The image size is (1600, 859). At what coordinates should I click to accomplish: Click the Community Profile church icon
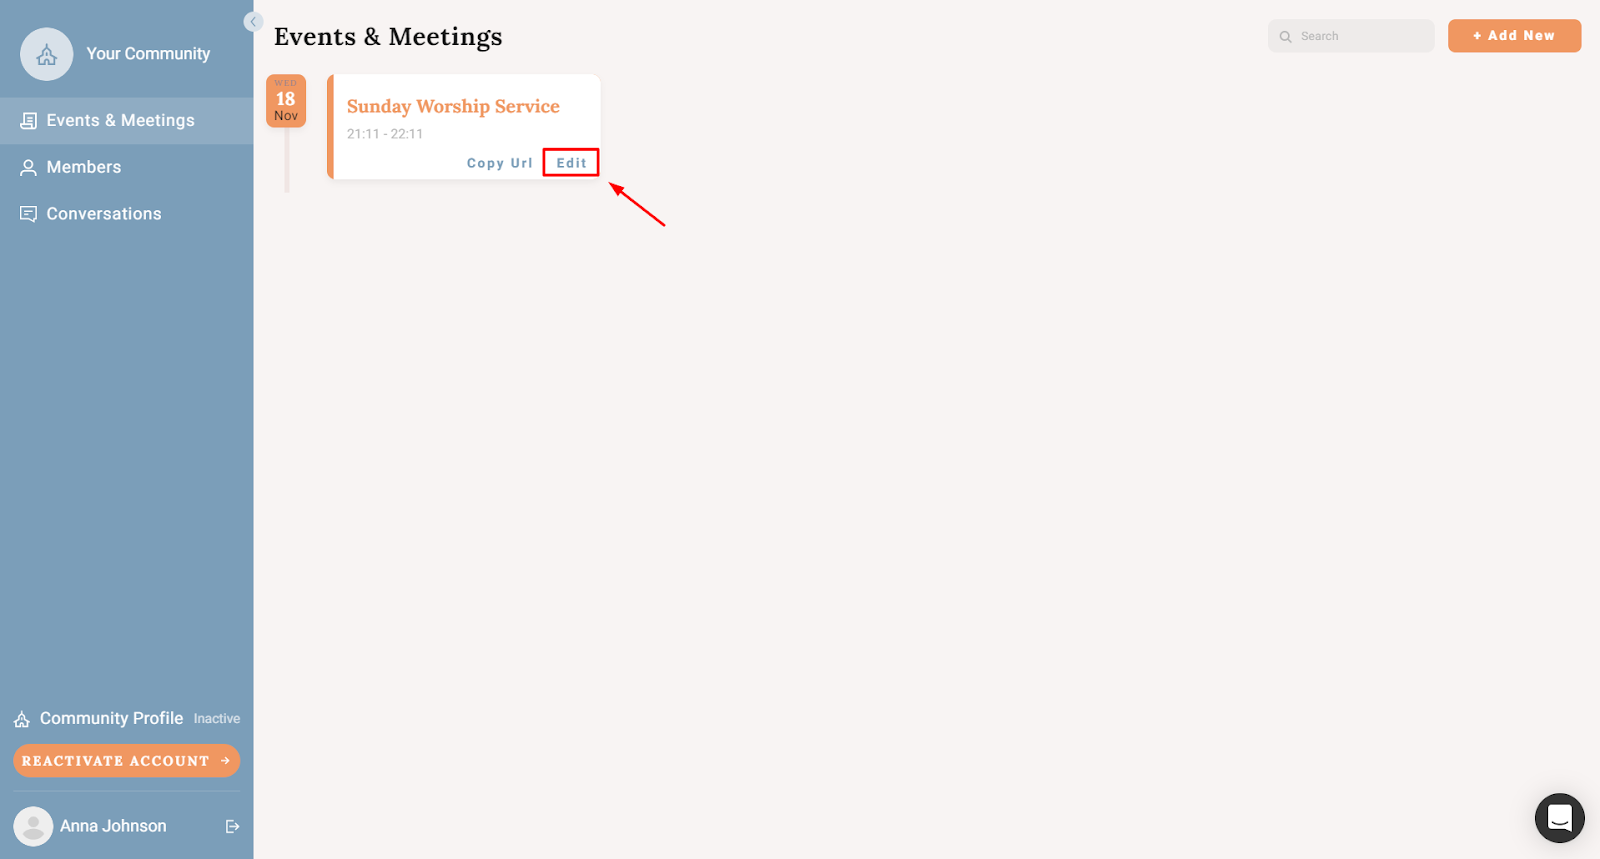coord(22,719)
